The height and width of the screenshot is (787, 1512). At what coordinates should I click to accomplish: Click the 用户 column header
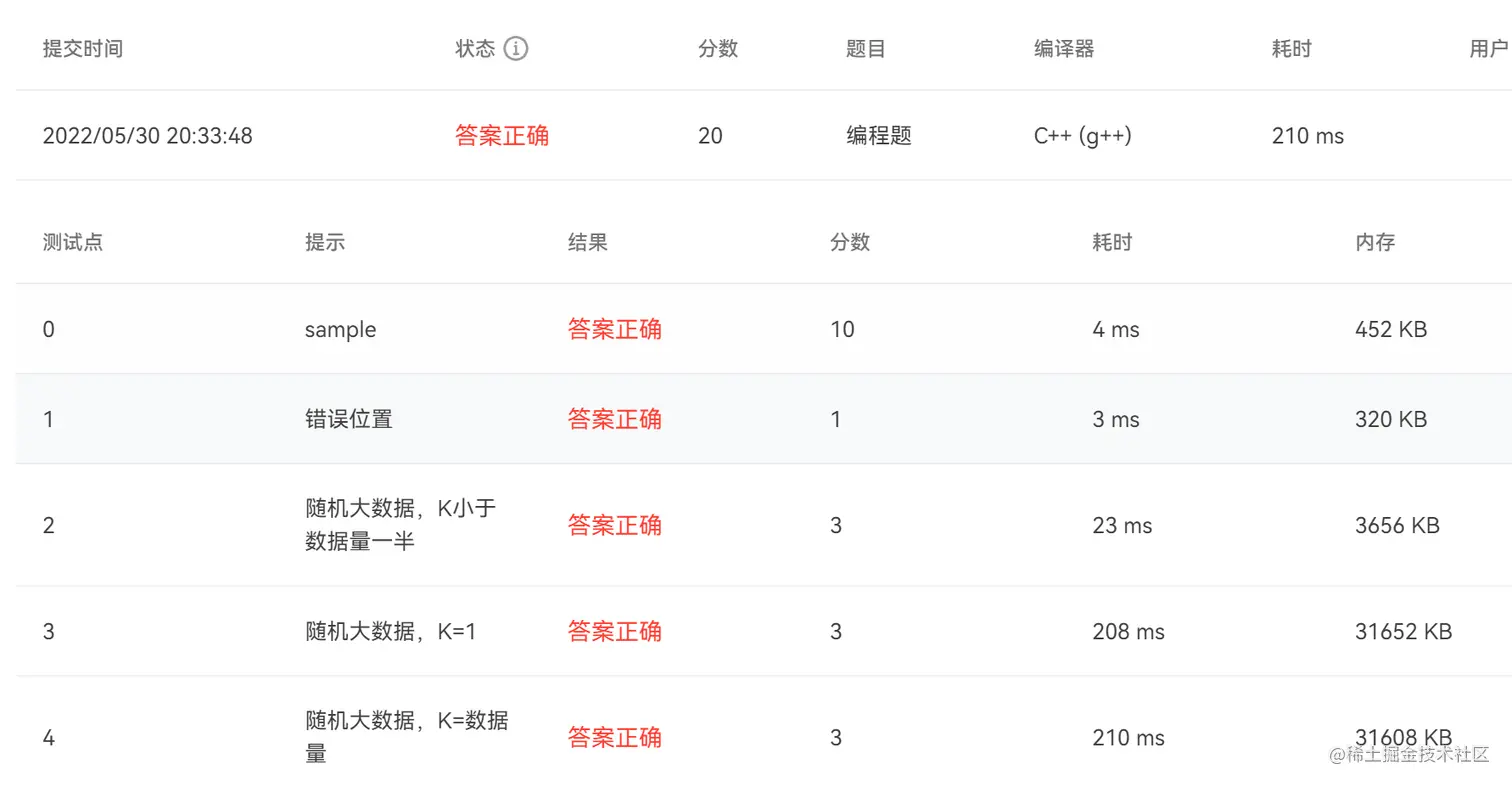[1489, 49]
